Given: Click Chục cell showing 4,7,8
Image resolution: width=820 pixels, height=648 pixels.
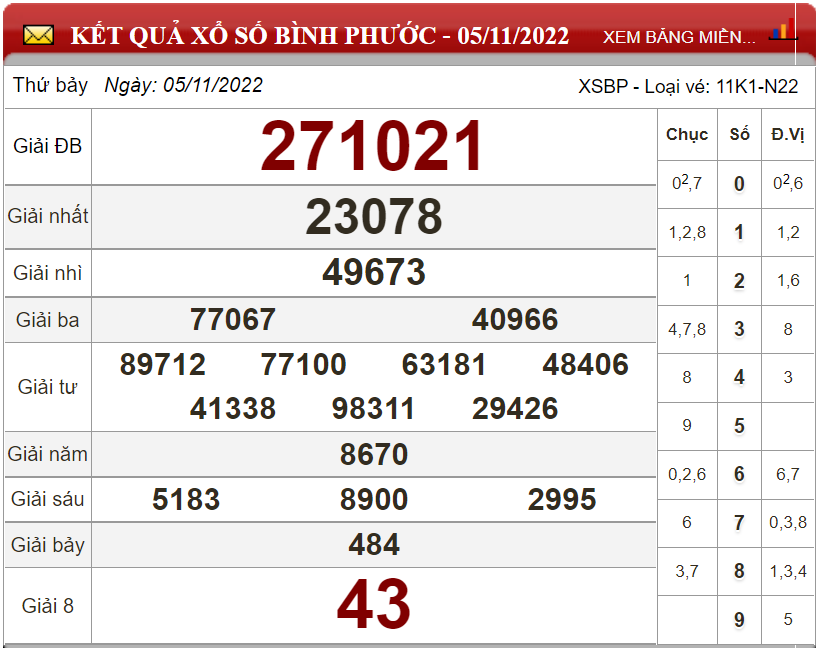Looking at the screenshot, I should (x=687, y=329).
